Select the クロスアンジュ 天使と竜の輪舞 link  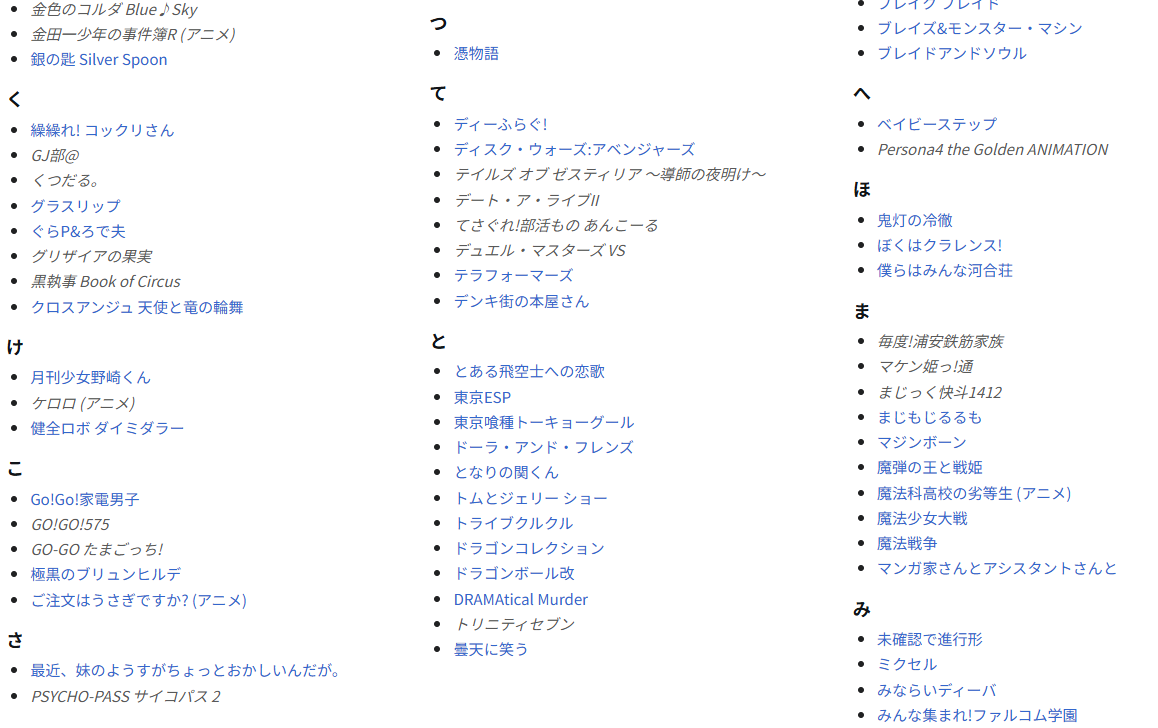pyautogui.click(x=137, y=307)
